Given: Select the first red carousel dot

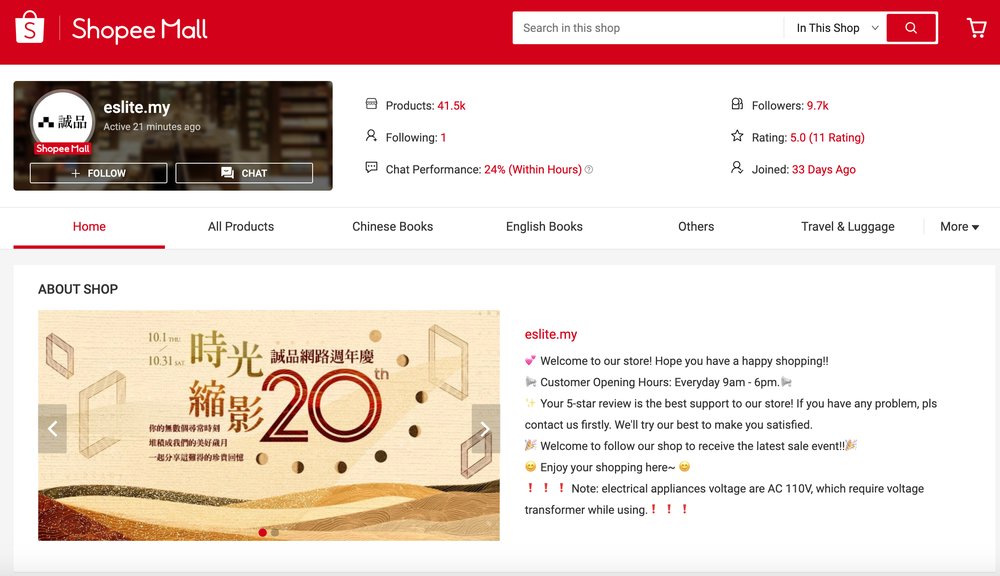Looking at the screenshot, I should 263,532.
